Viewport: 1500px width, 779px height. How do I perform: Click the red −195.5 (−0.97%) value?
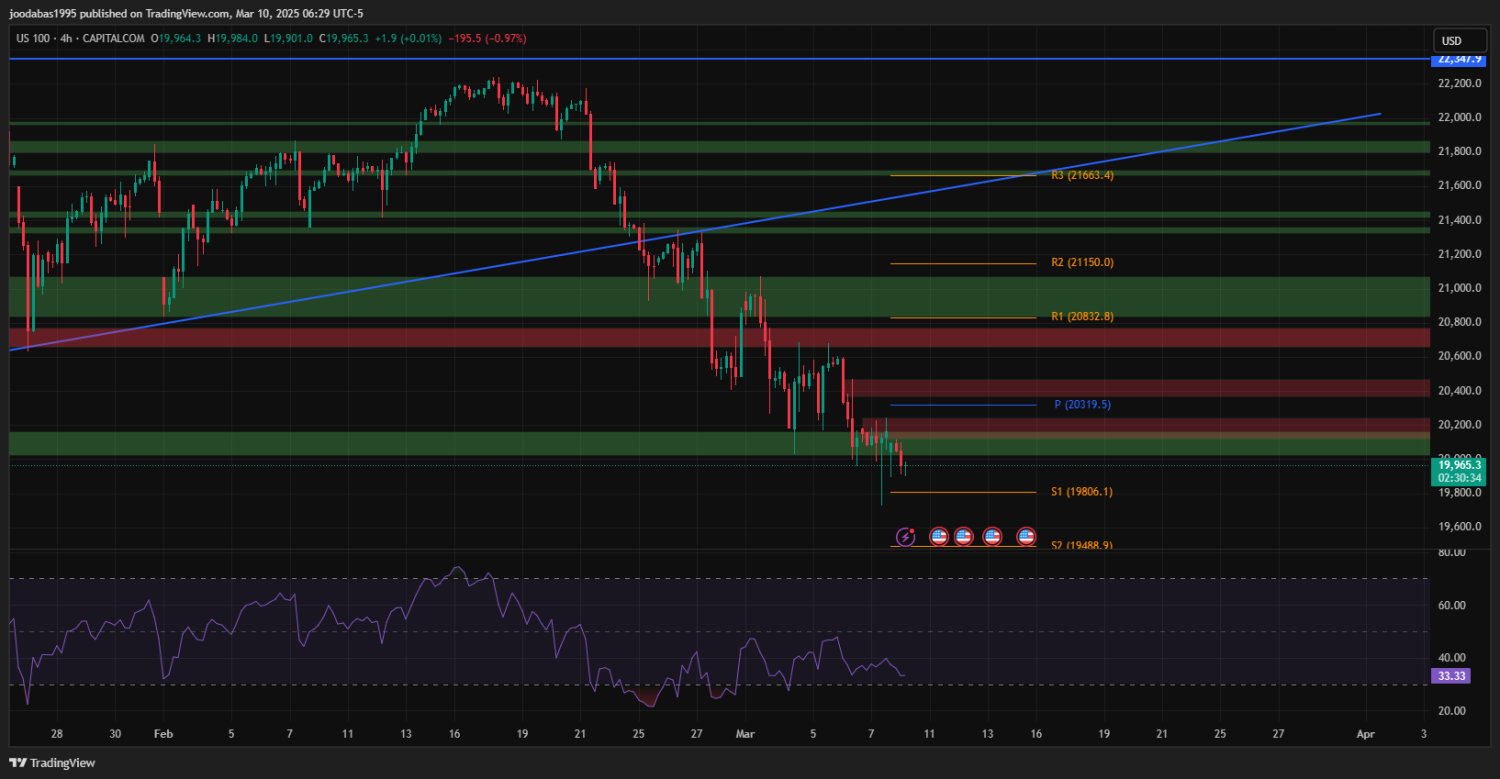[x=487, y=38]
